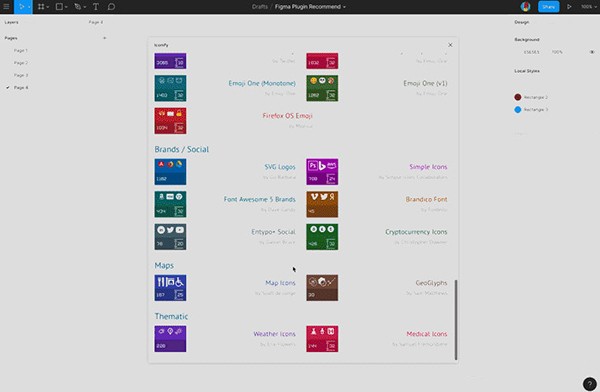600x392 pixels.
Task: Click the Weather Icons purple thumbnail
Action: [170, 339]
